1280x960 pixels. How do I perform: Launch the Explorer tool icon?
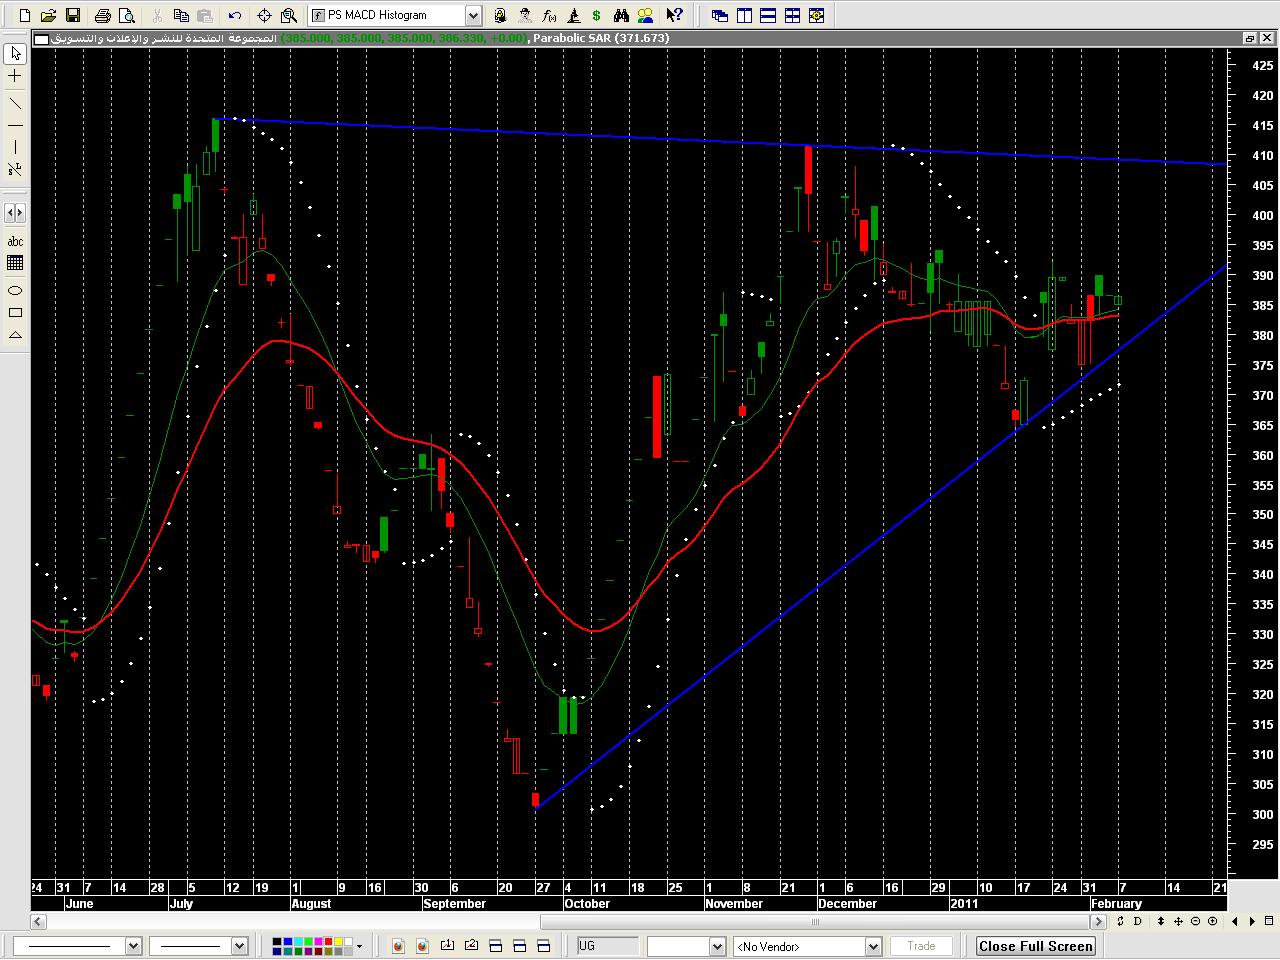click(525, 15)
